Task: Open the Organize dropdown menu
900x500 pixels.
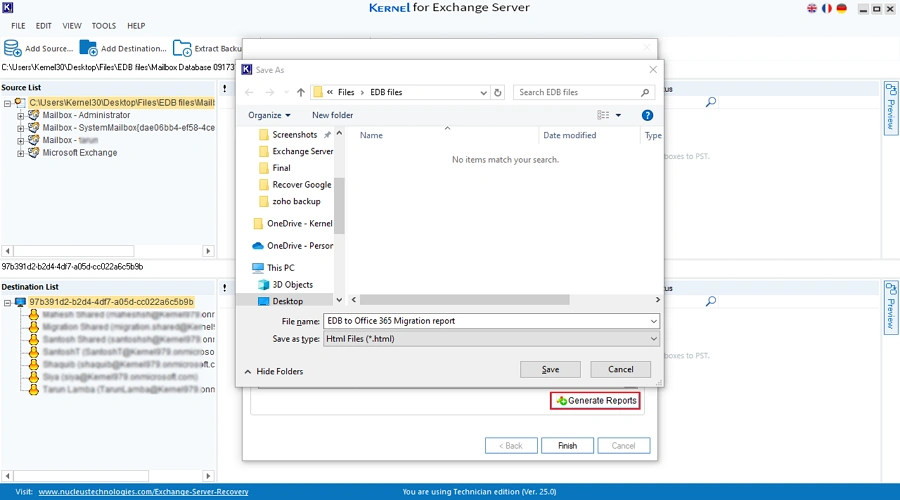Action: click(x=269, y=116)
